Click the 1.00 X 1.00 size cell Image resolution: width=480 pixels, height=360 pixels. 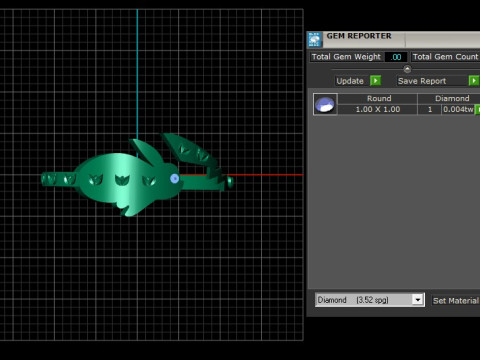pos(378,109)
